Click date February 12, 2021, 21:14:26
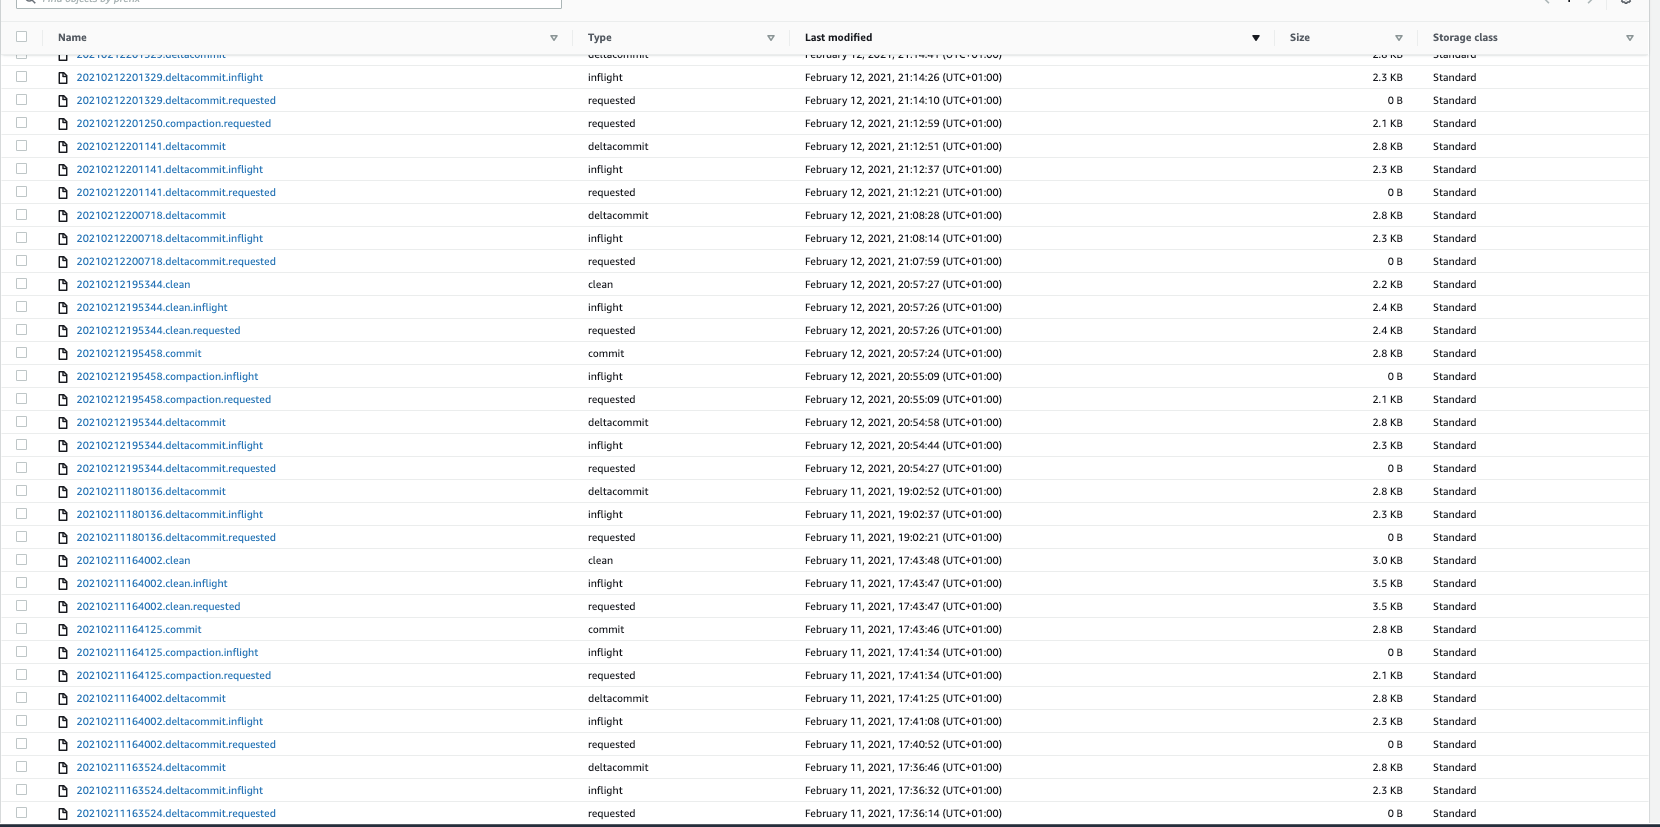 click(903, 78)
